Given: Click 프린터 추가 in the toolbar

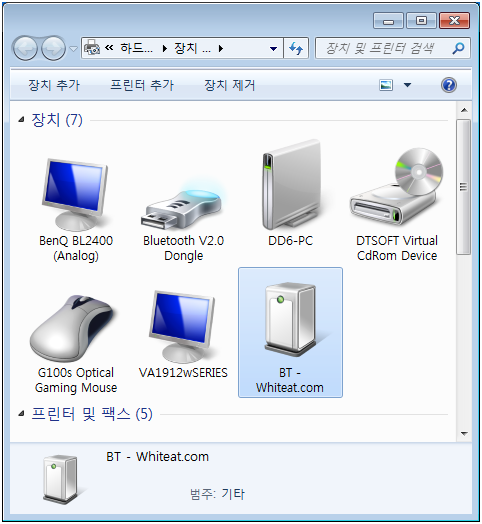Looking at the screenshot, I should (142, 85).
